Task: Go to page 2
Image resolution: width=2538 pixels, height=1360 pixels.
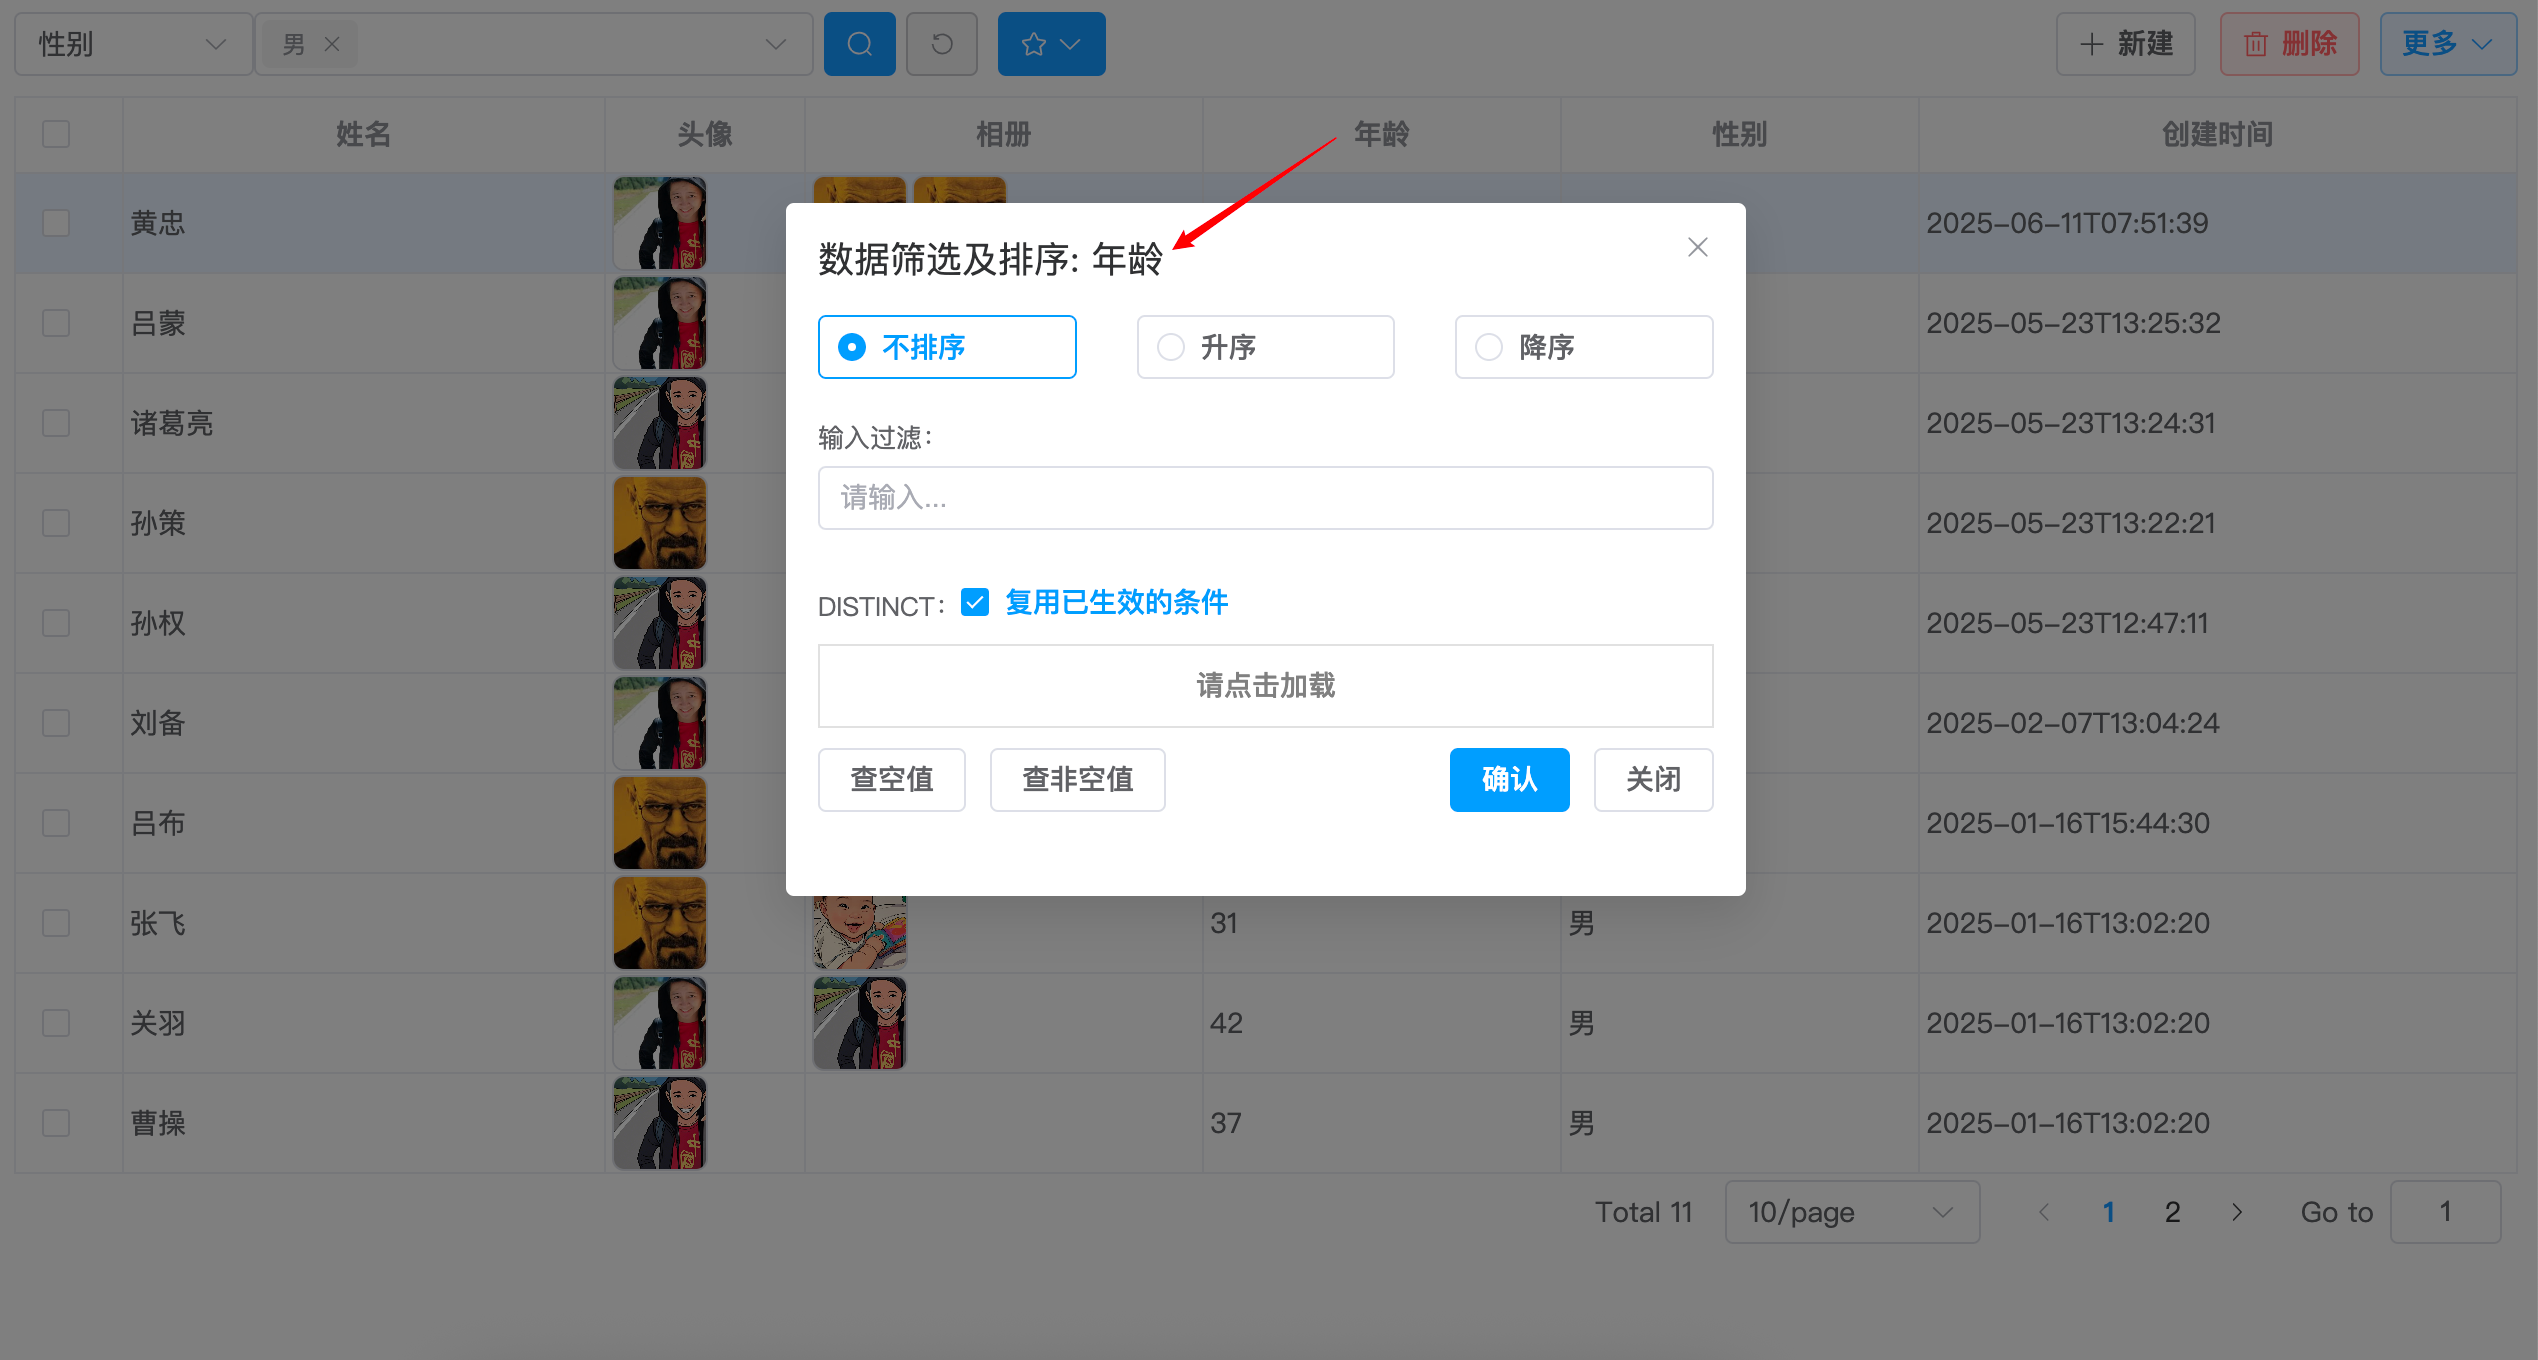Action: coord(2172,1212)
